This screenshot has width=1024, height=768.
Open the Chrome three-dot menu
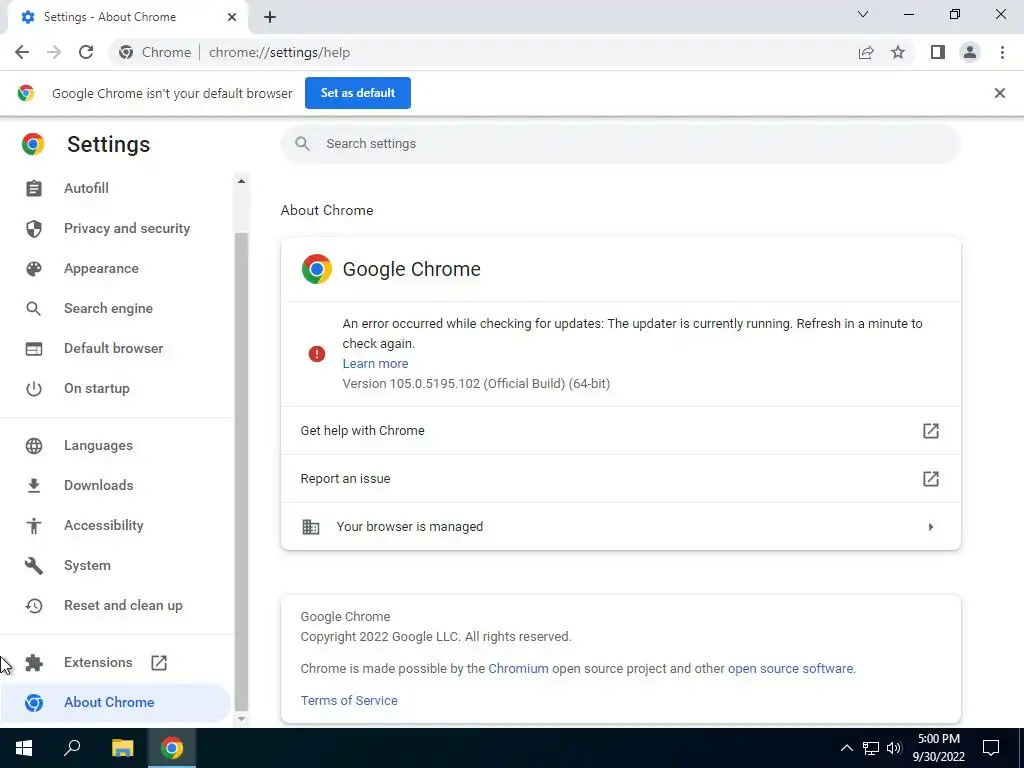(1002, 52)
